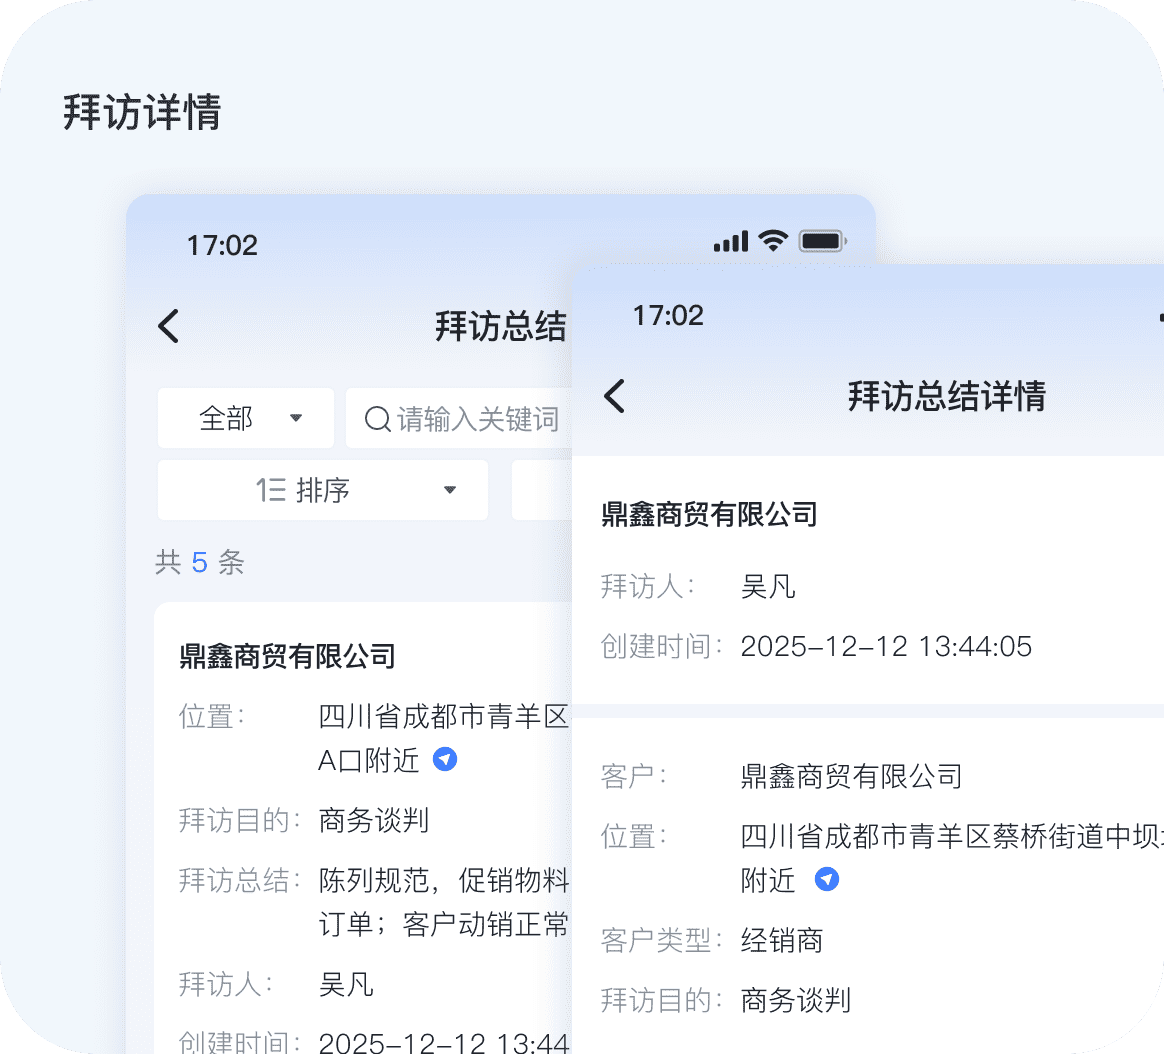Click the magnifier icon in the search box

(377, 419)
